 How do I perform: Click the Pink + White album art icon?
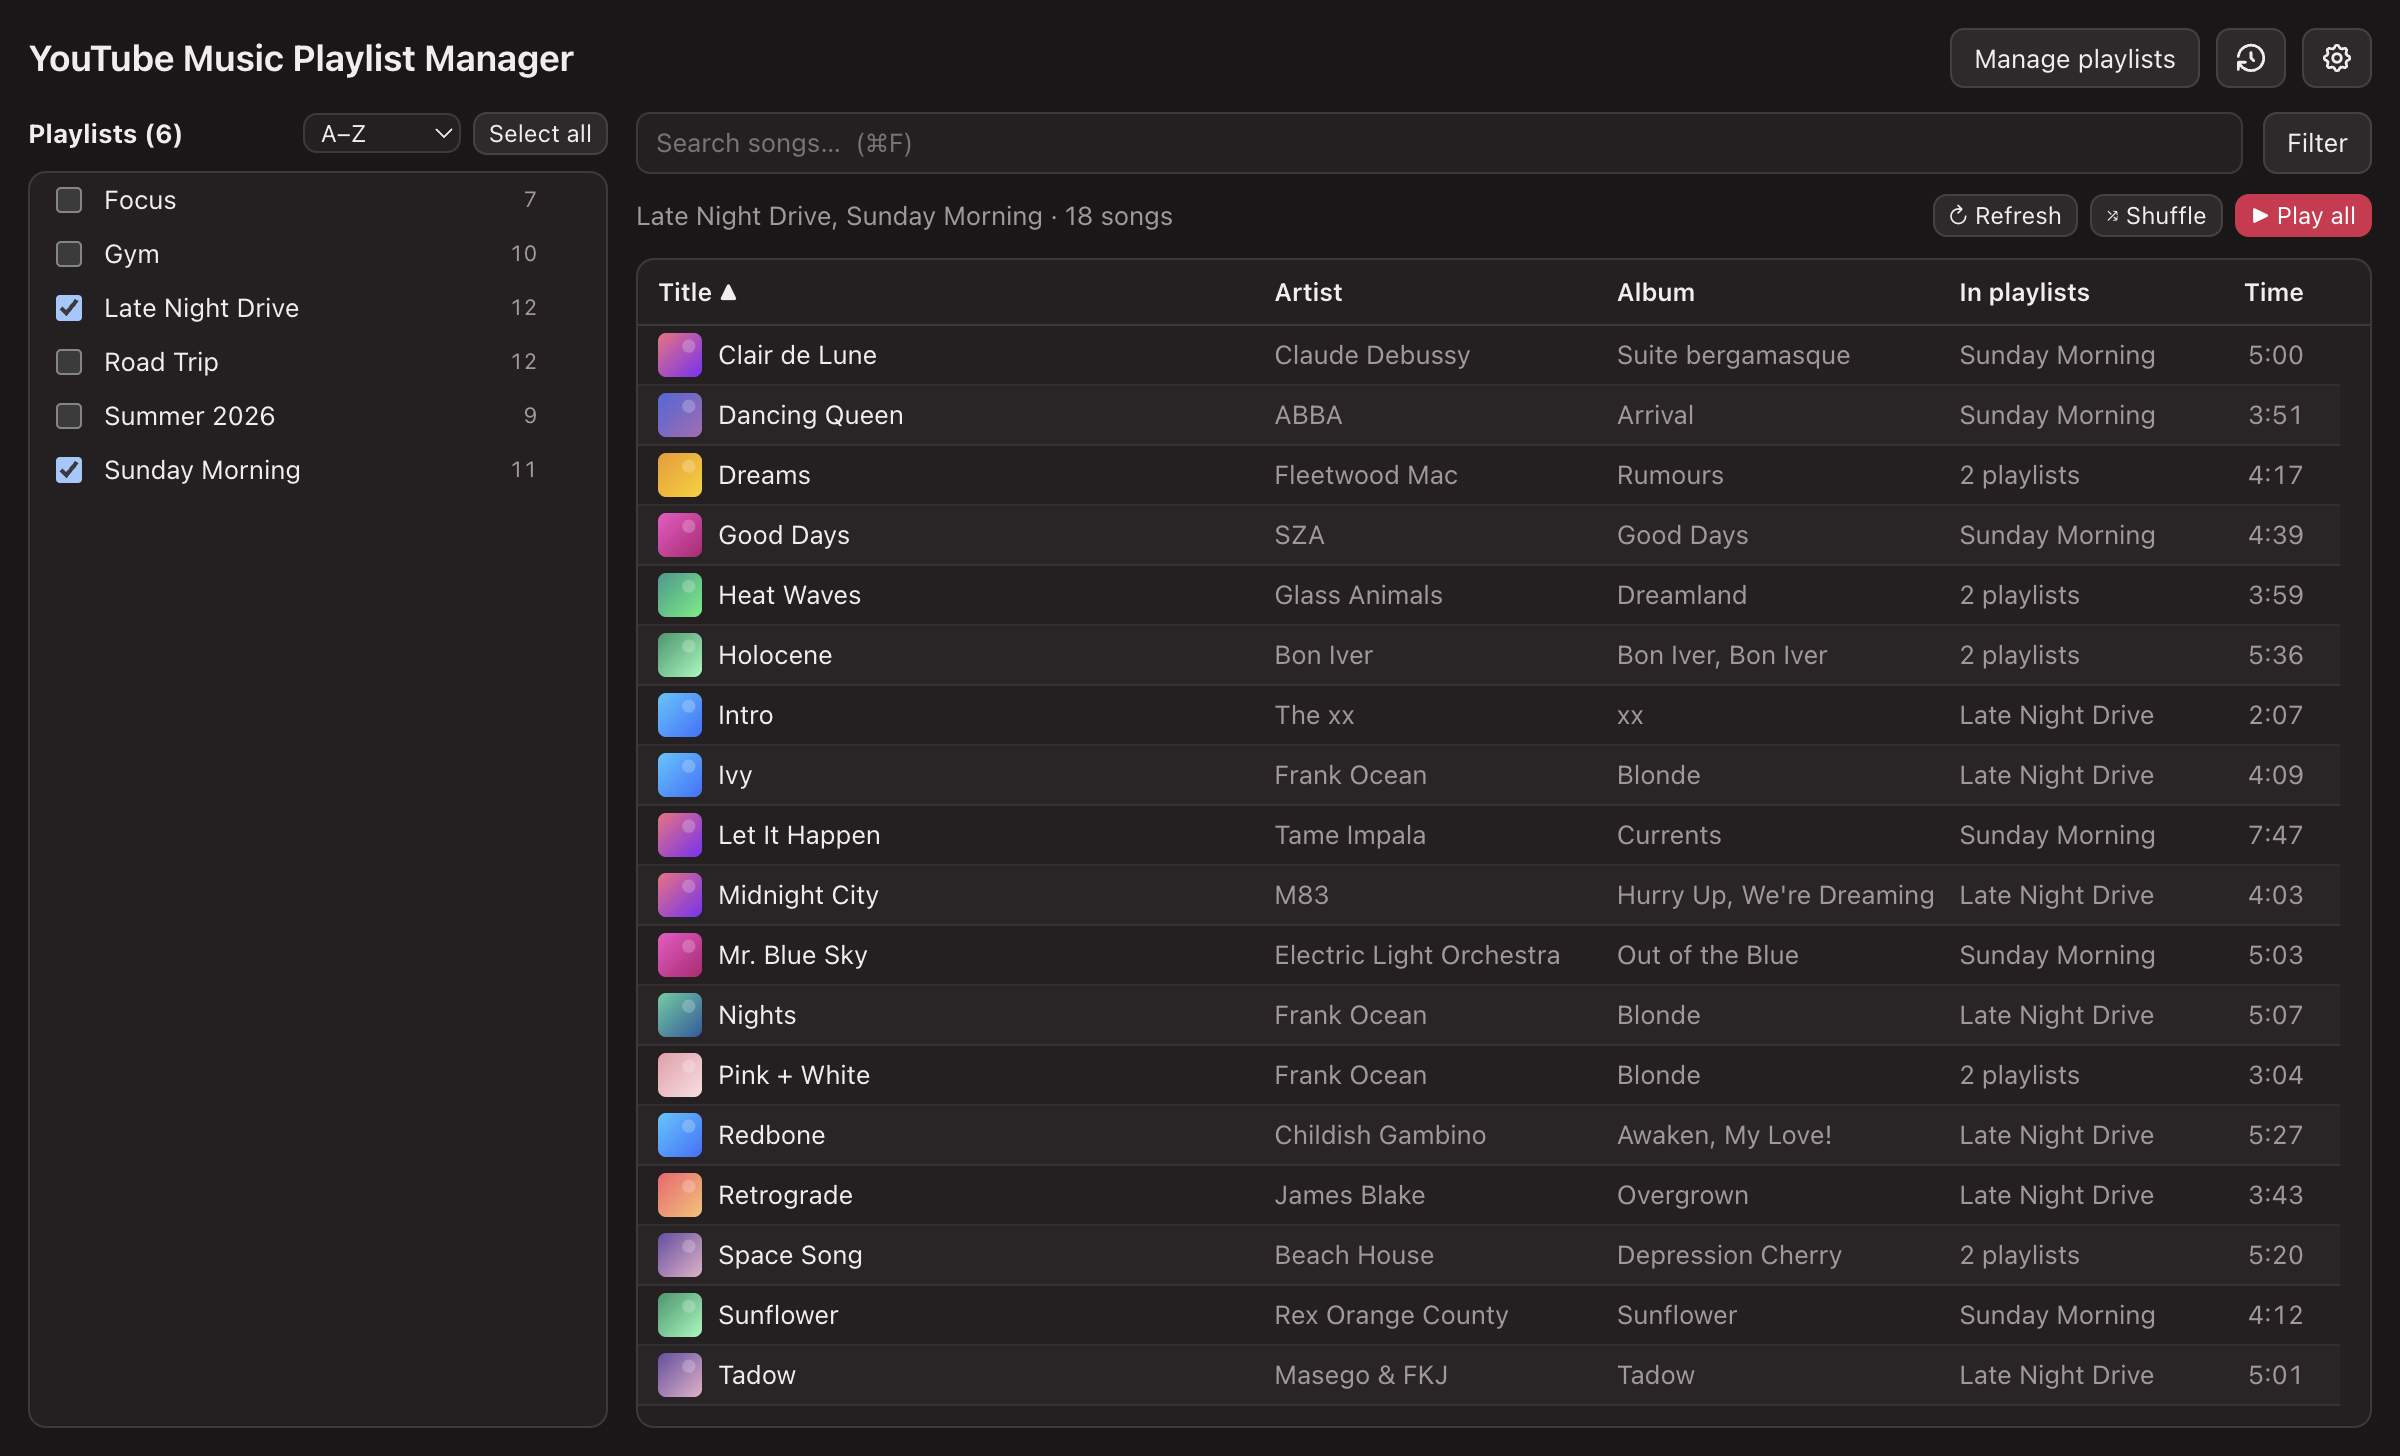click(680, 1075)
